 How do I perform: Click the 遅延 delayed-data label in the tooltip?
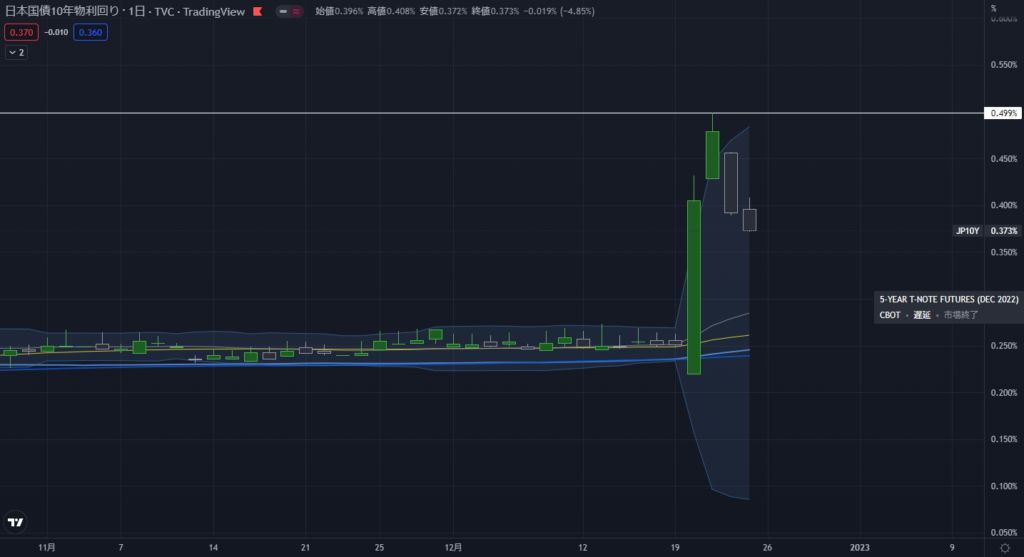(x=921, y=314)
